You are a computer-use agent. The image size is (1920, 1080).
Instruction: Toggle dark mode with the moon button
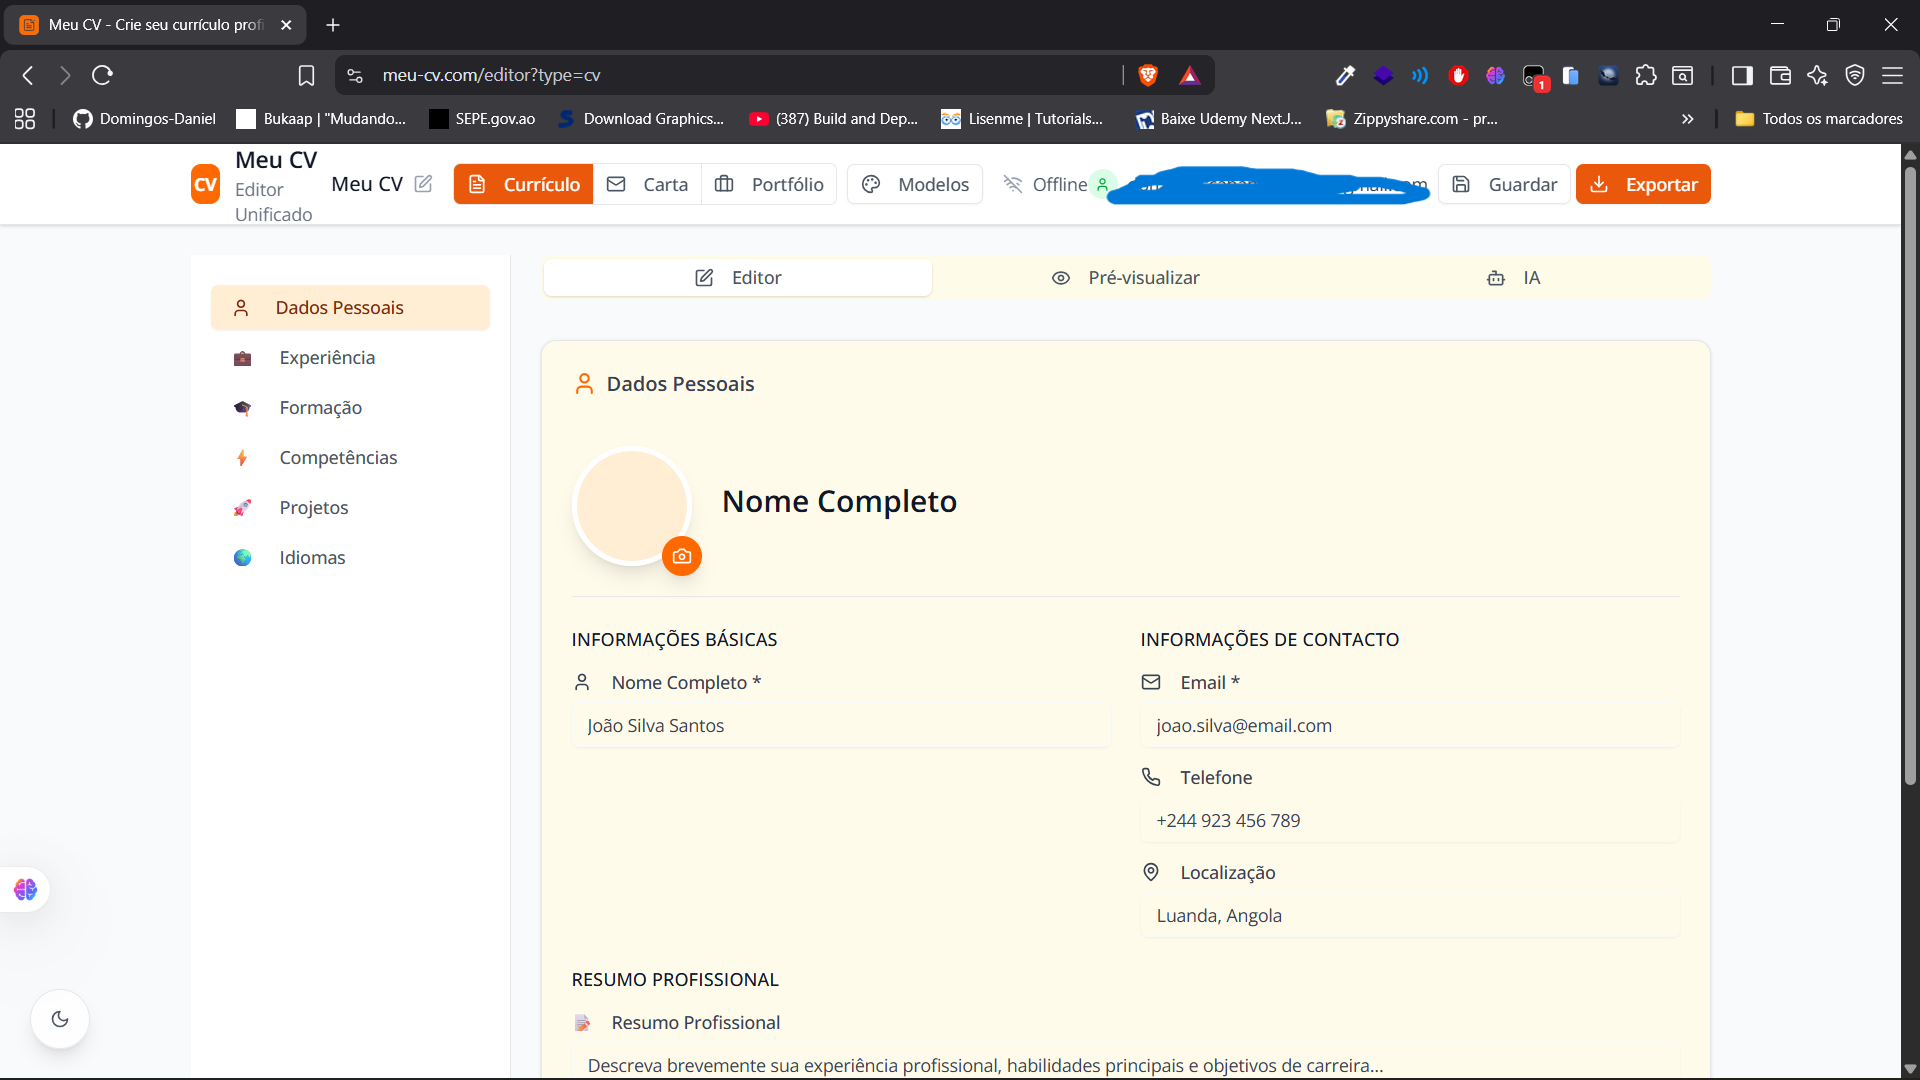point(60,1019)
